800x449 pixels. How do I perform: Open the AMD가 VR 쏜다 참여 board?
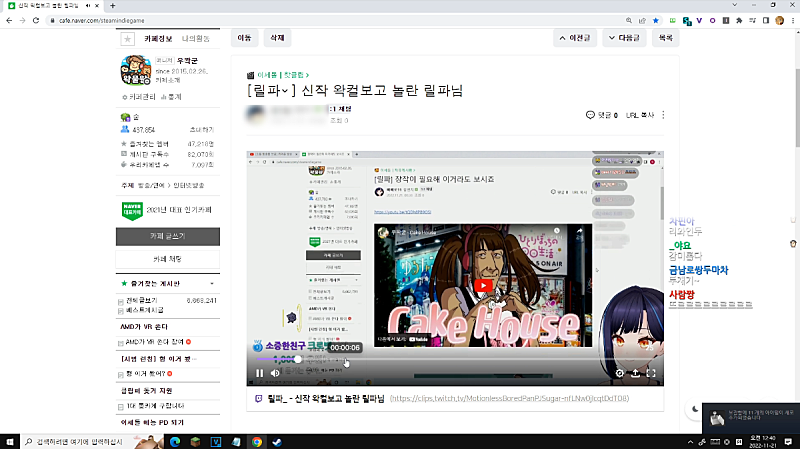point(155,342)
